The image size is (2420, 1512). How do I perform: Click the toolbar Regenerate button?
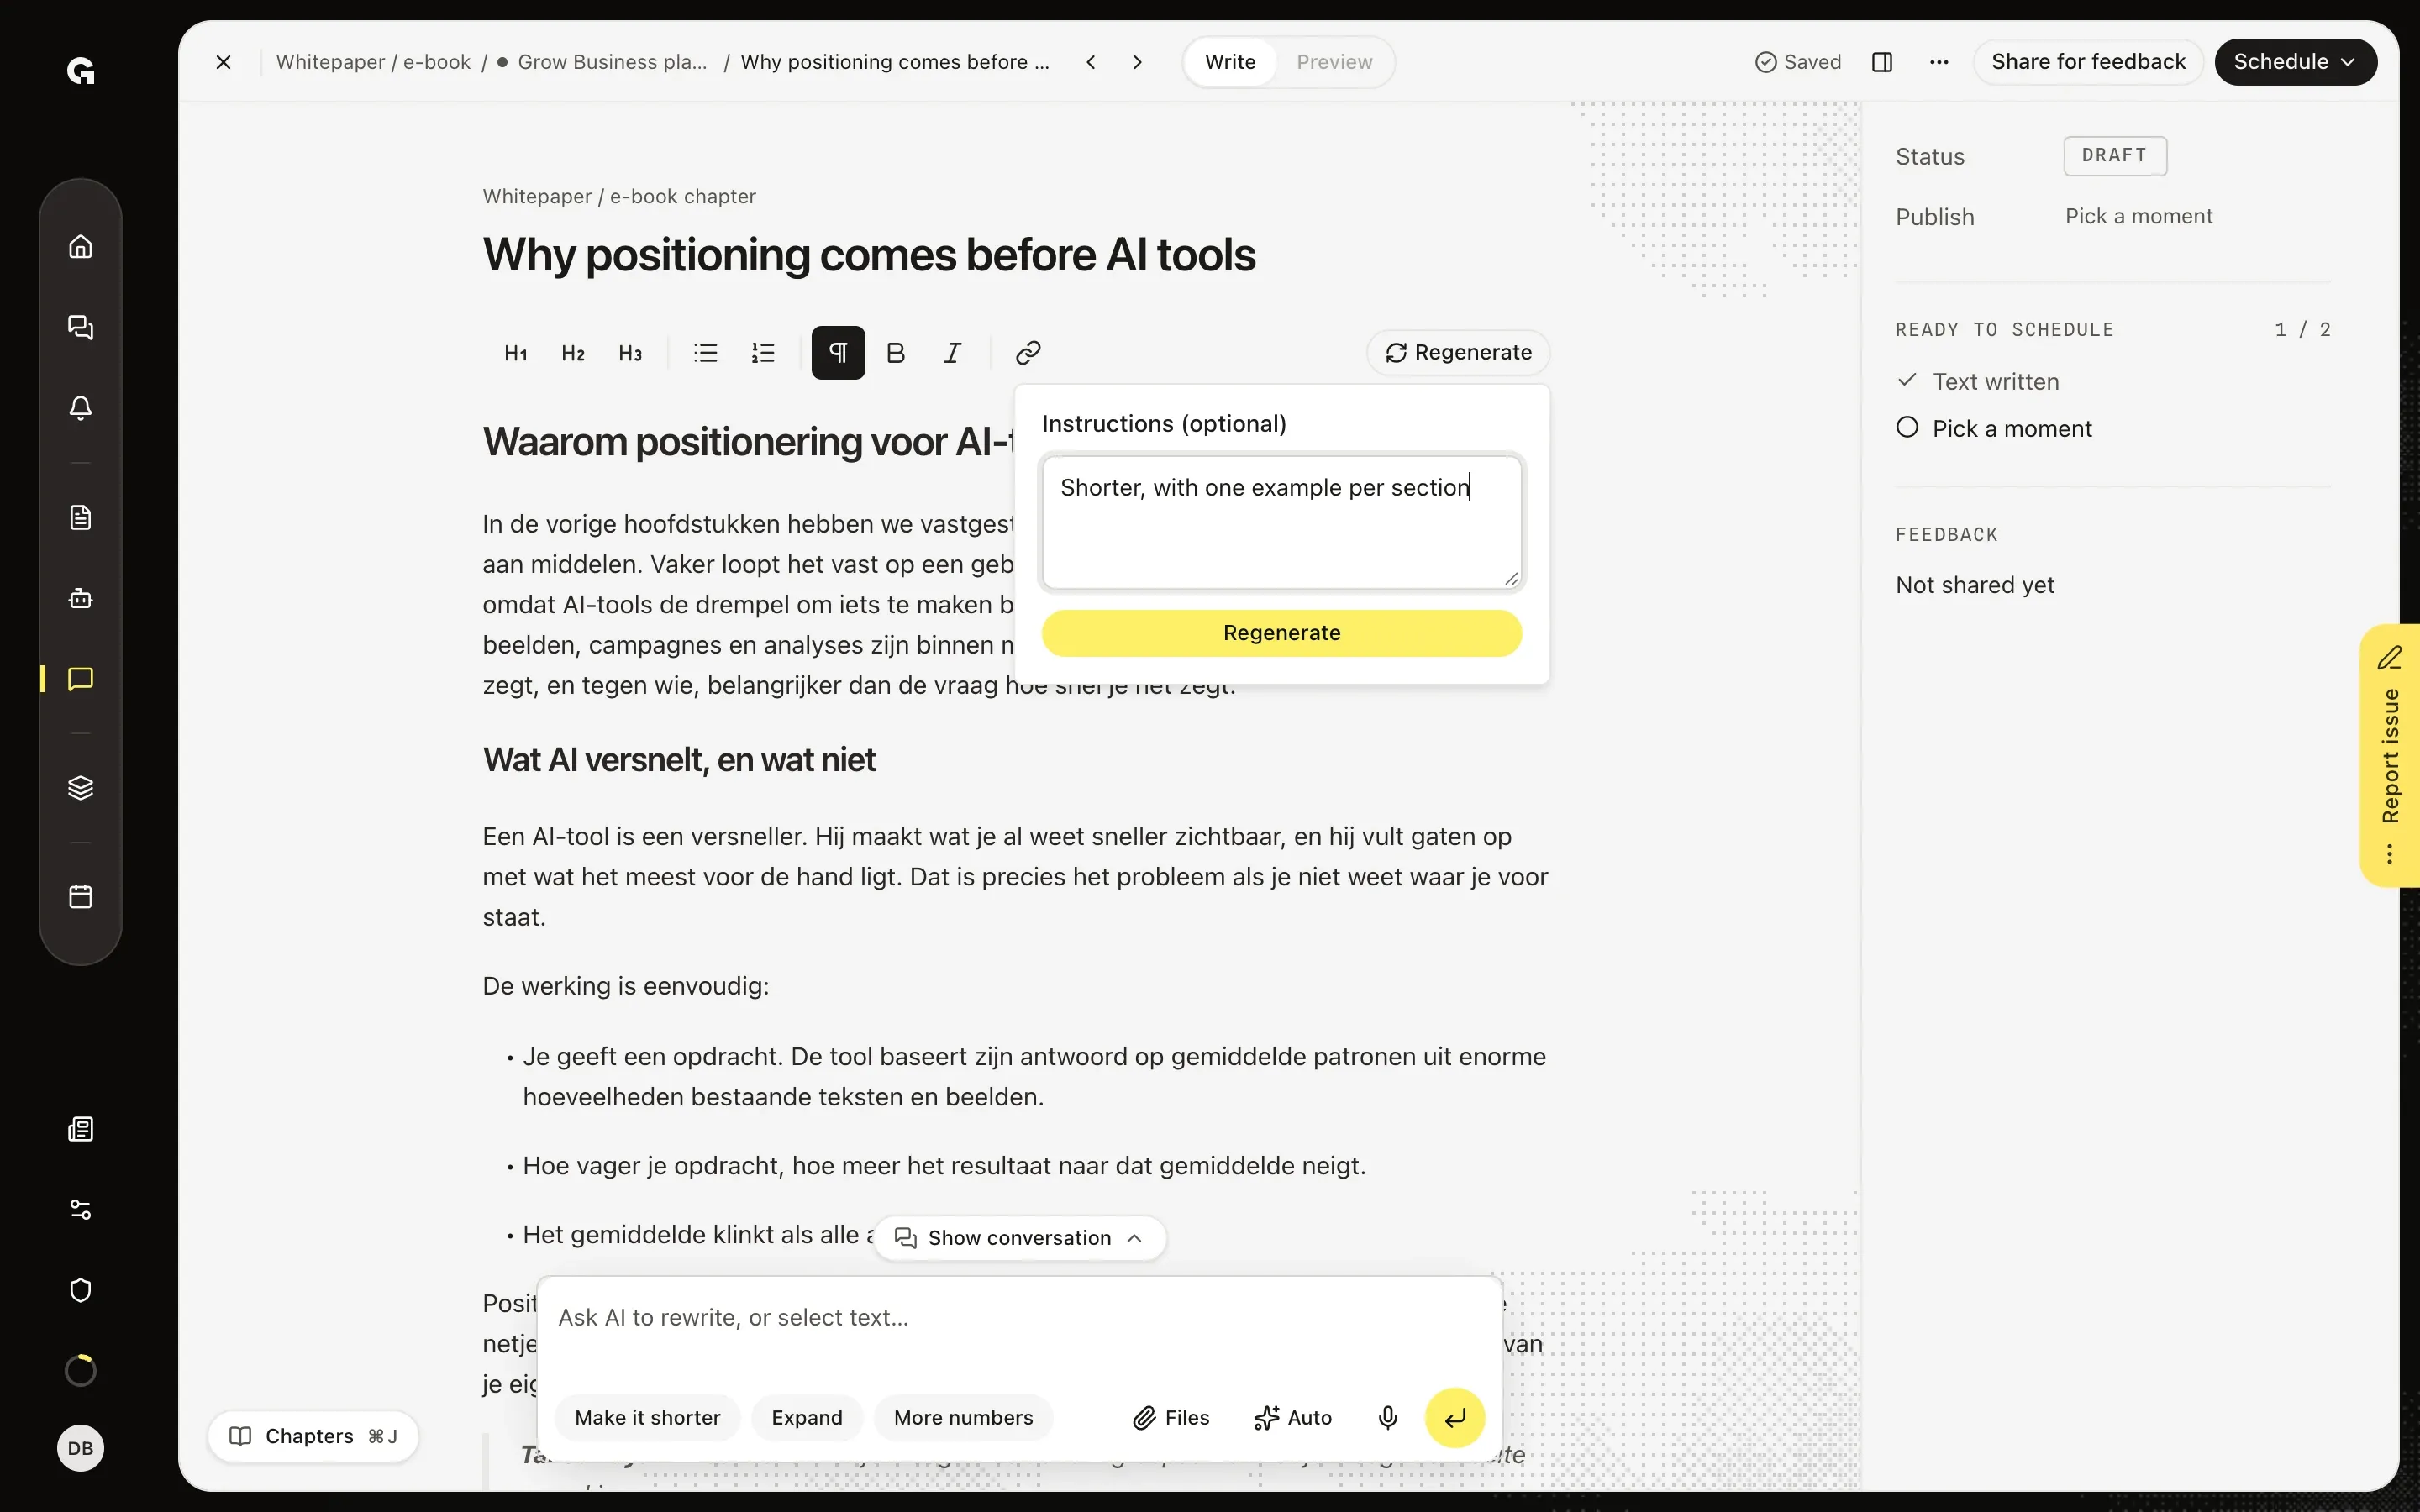tap(1458, 353)
